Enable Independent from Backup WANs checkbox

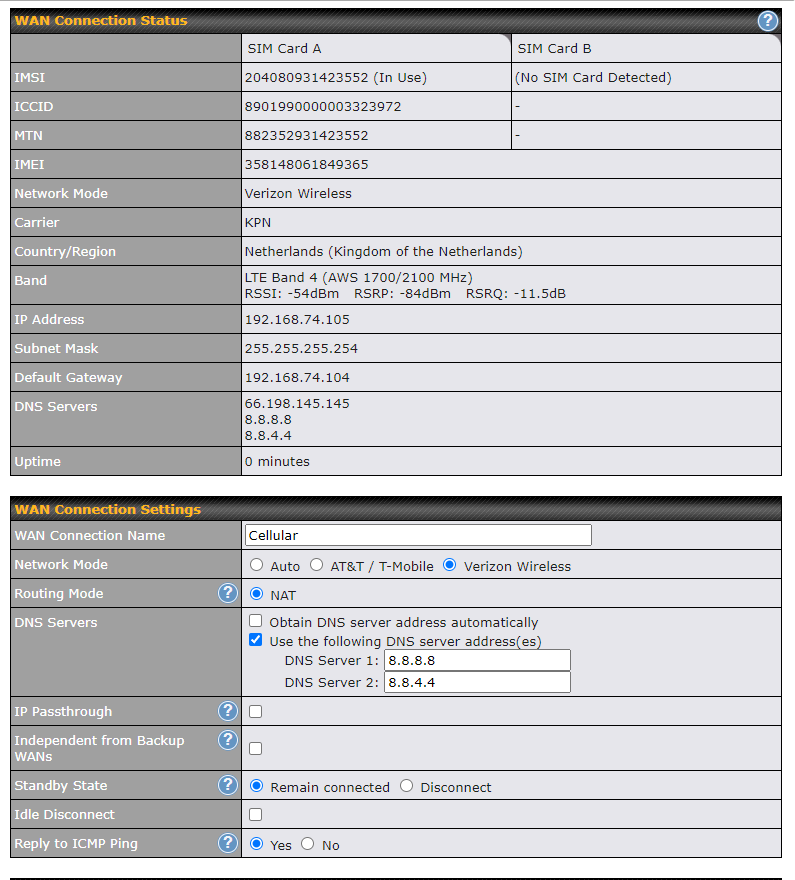click(x=256, y=749)
